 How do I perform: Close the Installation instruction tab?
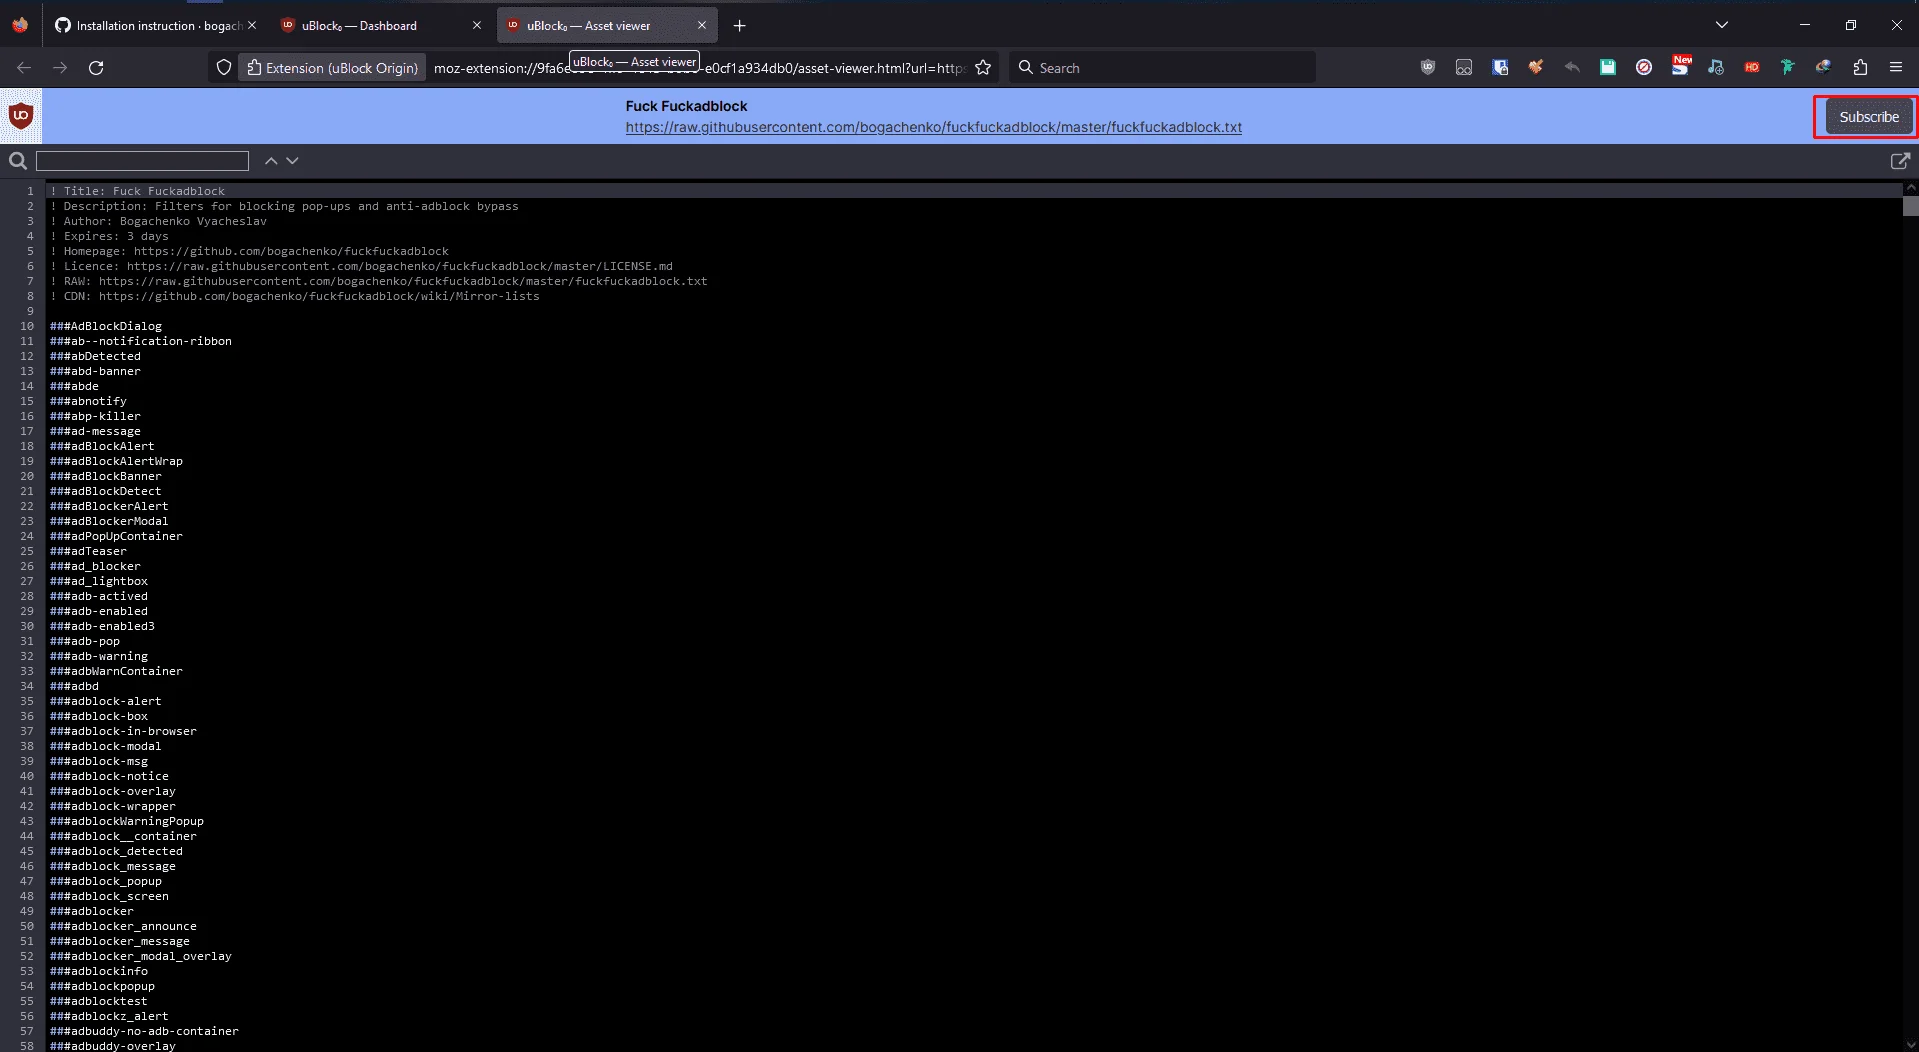click(252, 25)
